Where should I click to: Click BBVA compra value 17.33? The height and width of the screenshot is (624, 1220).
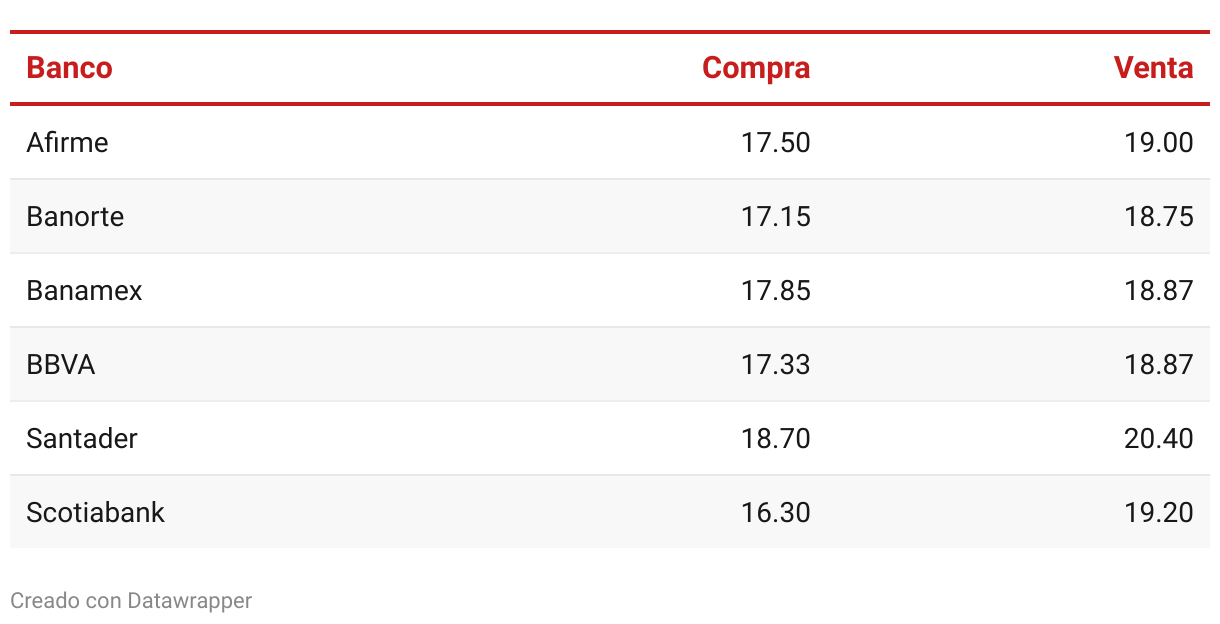776,364
